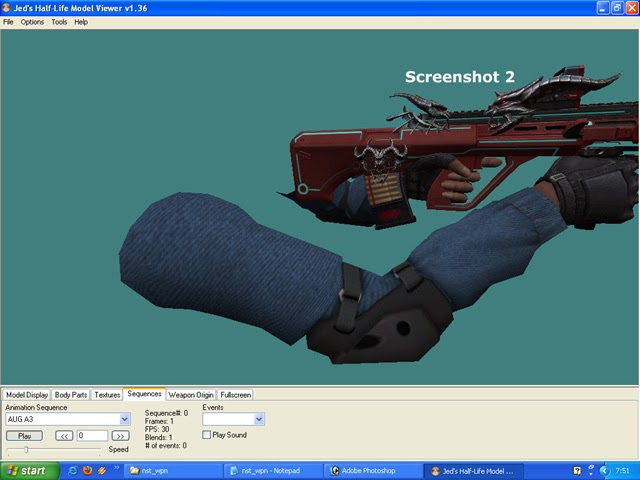
Task: Click the taskbar clock 7:51
Action: coord(622,471)
